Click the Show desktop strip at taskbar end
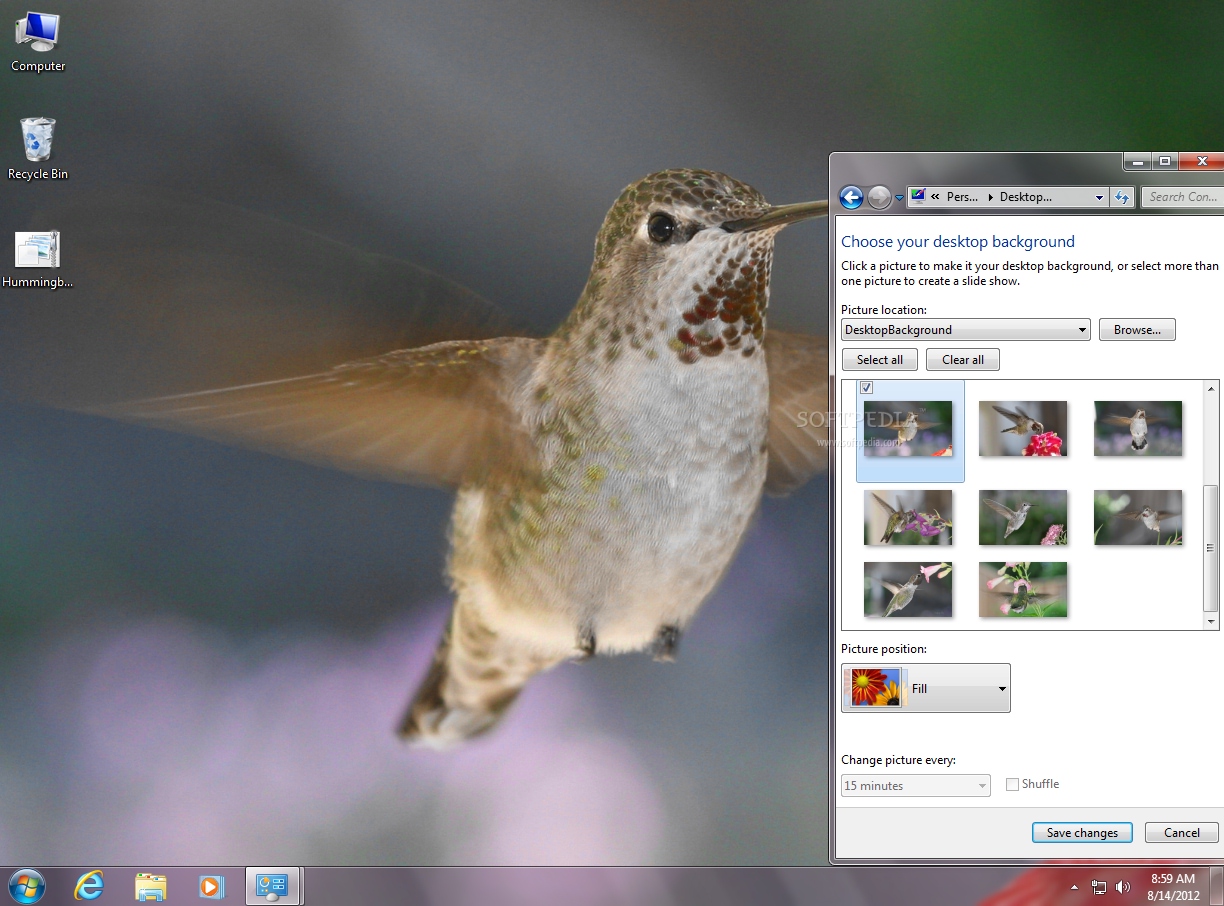This screenshot has height=906, width=1224. point(1217,886)
